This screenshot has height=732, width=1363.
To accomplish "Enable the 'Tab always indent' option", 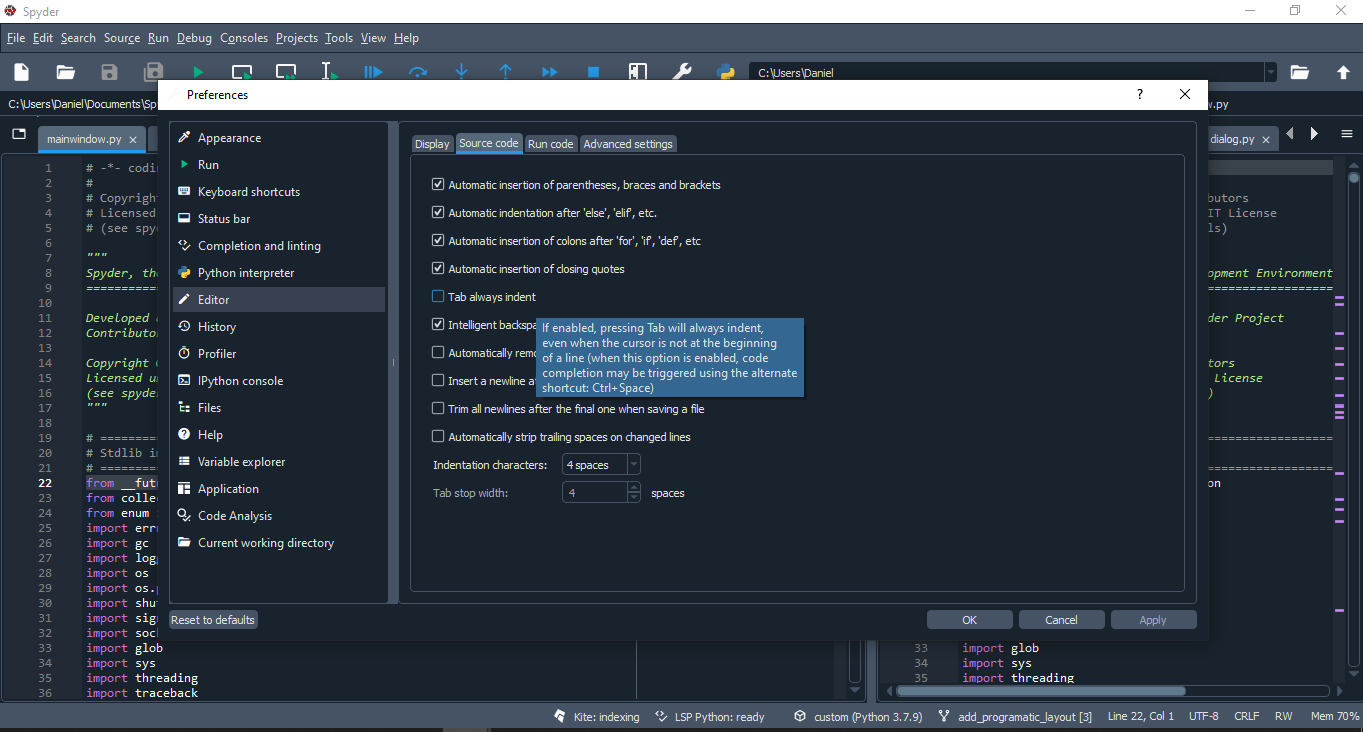I will tap(437, 296).
